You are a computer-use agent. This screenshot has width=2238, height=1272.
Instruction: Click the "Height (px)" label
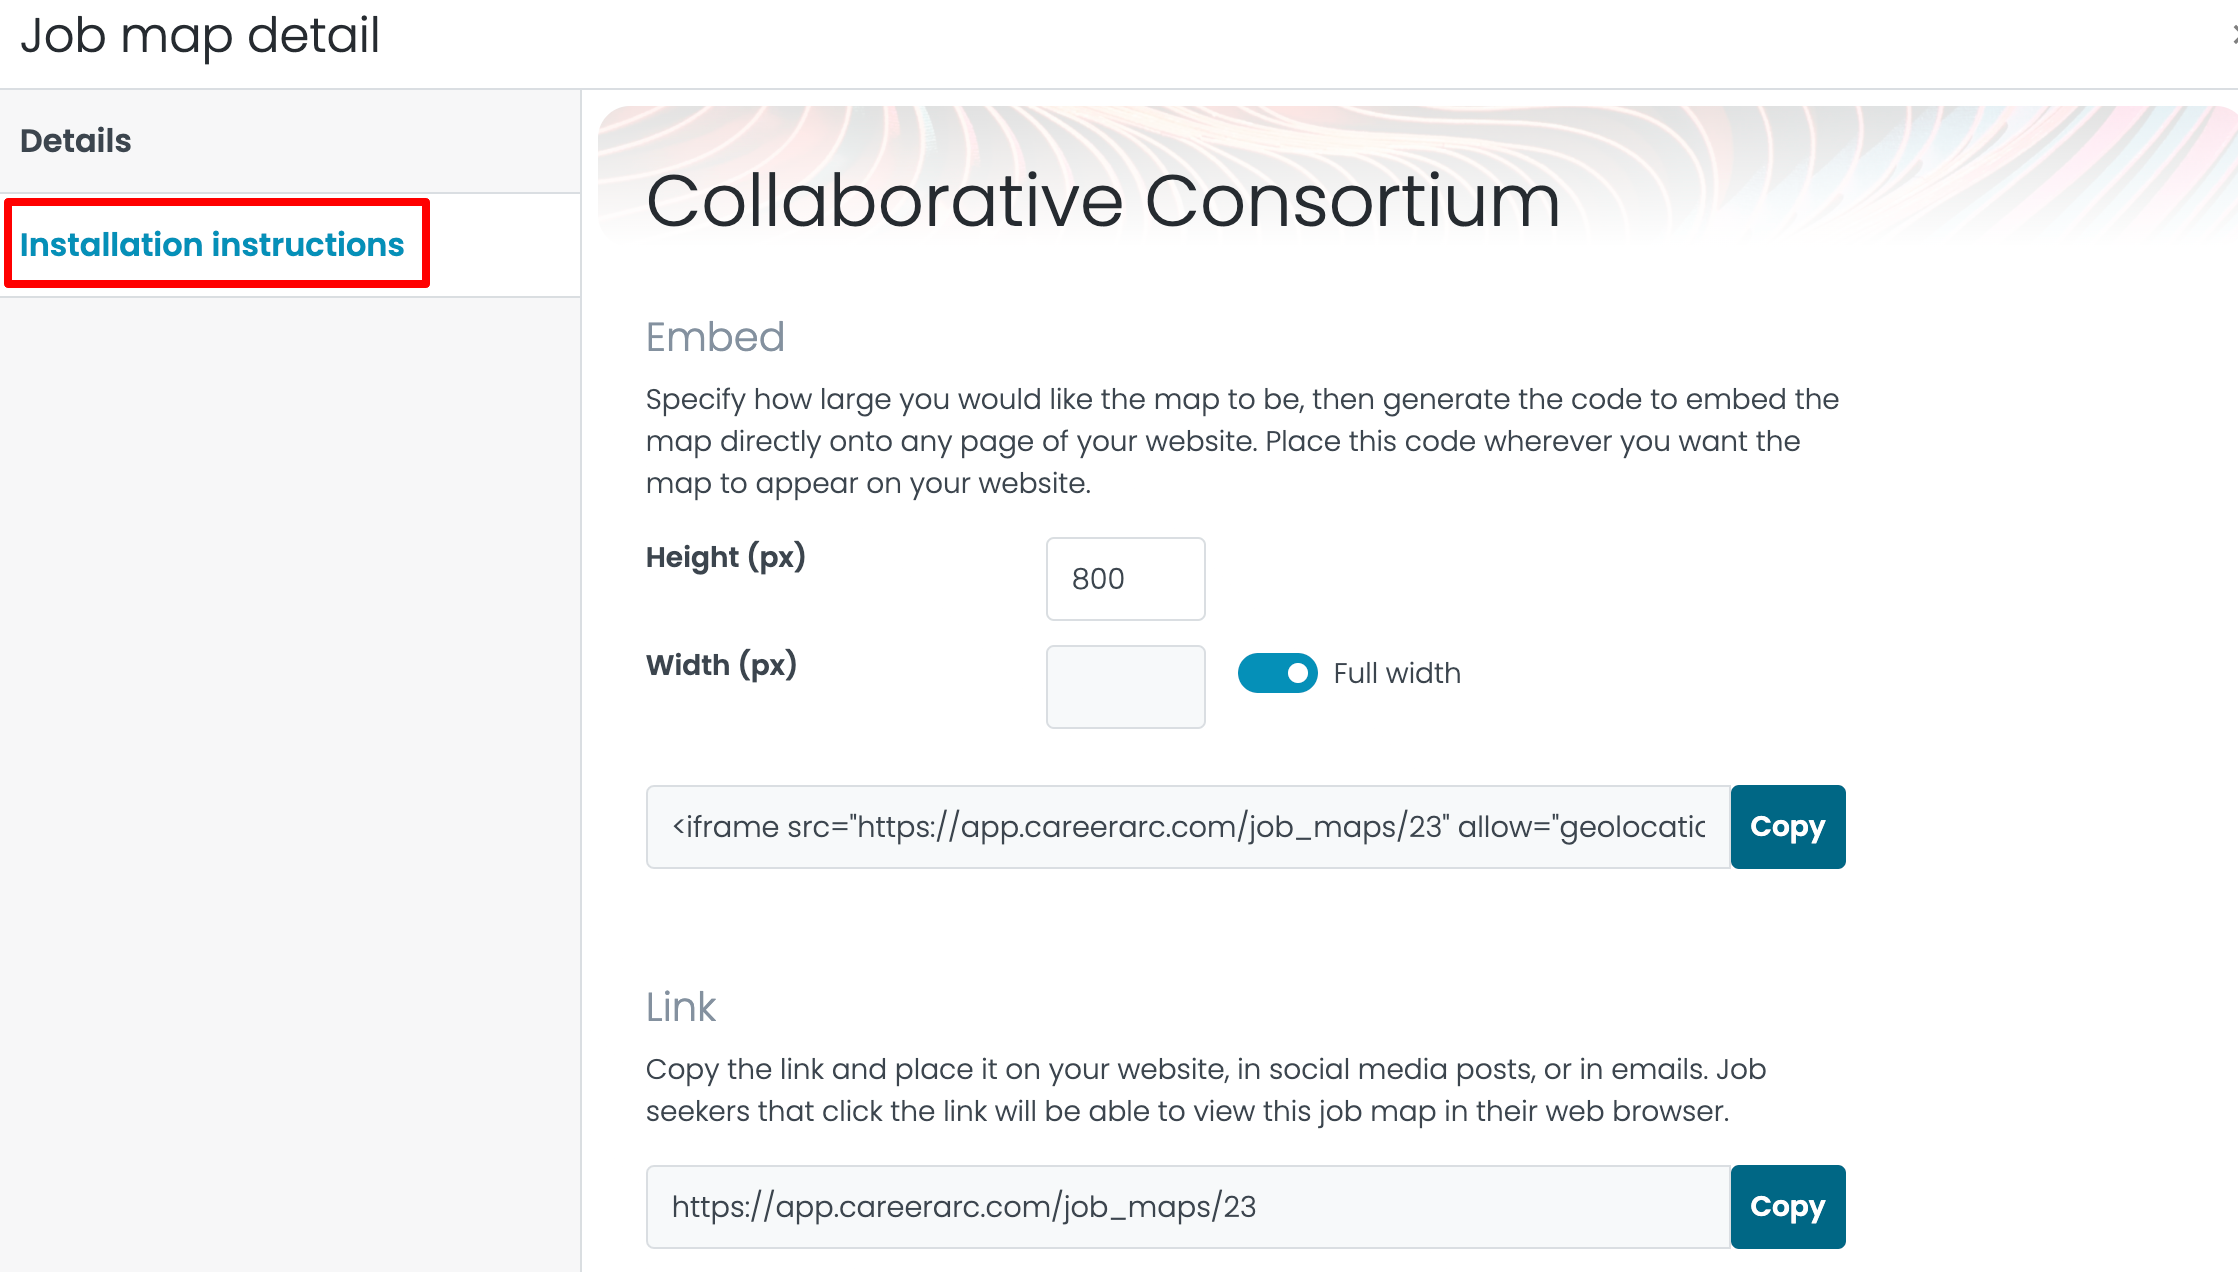[x=725, y=557]
